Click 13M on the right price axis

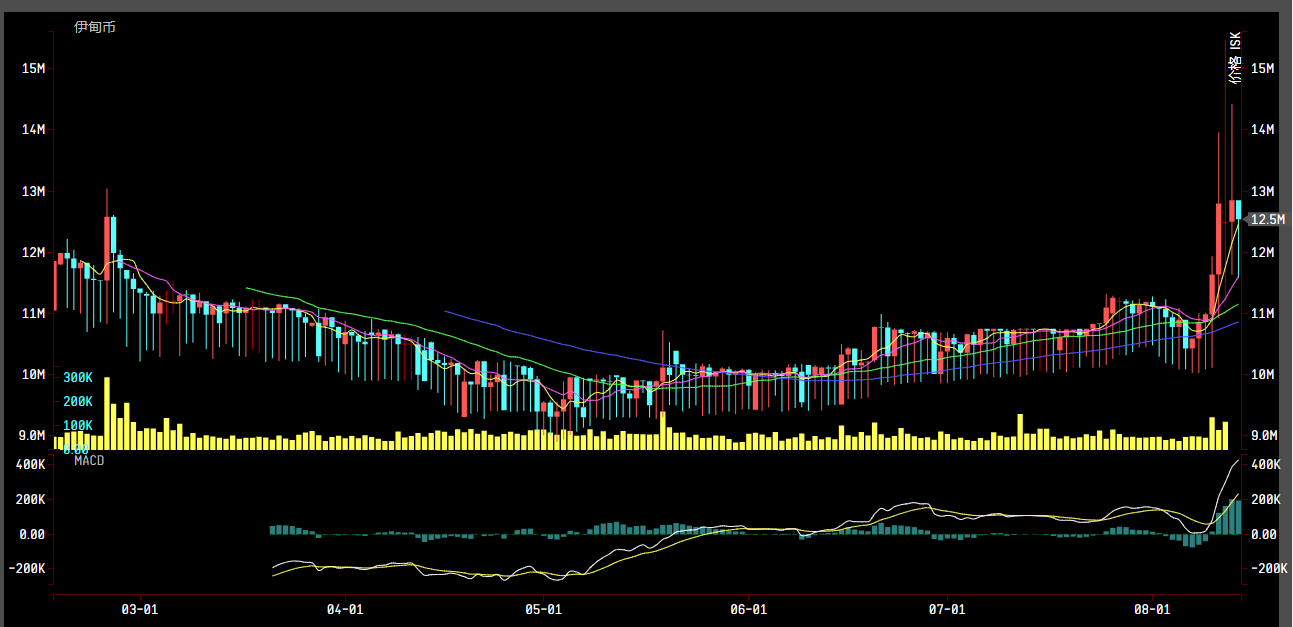[1263, 191]
